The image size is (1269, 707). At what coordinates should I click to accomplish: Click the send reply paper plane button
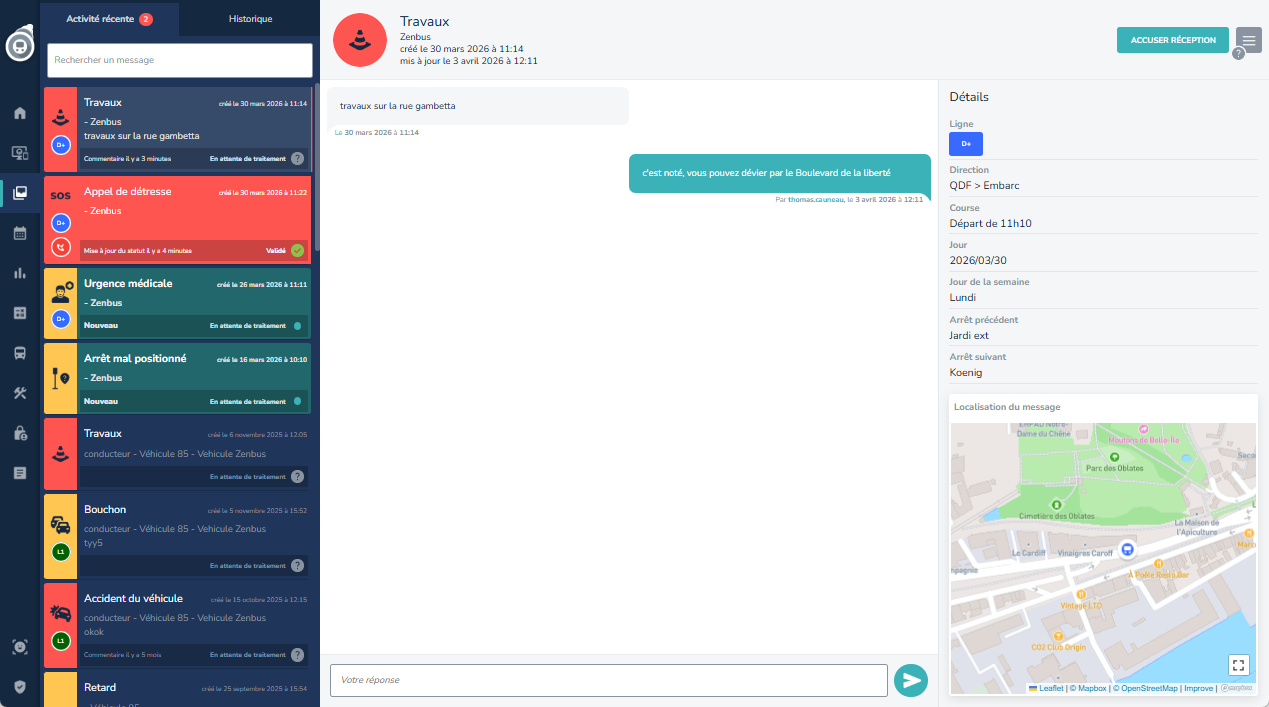(x=910, y=681)
